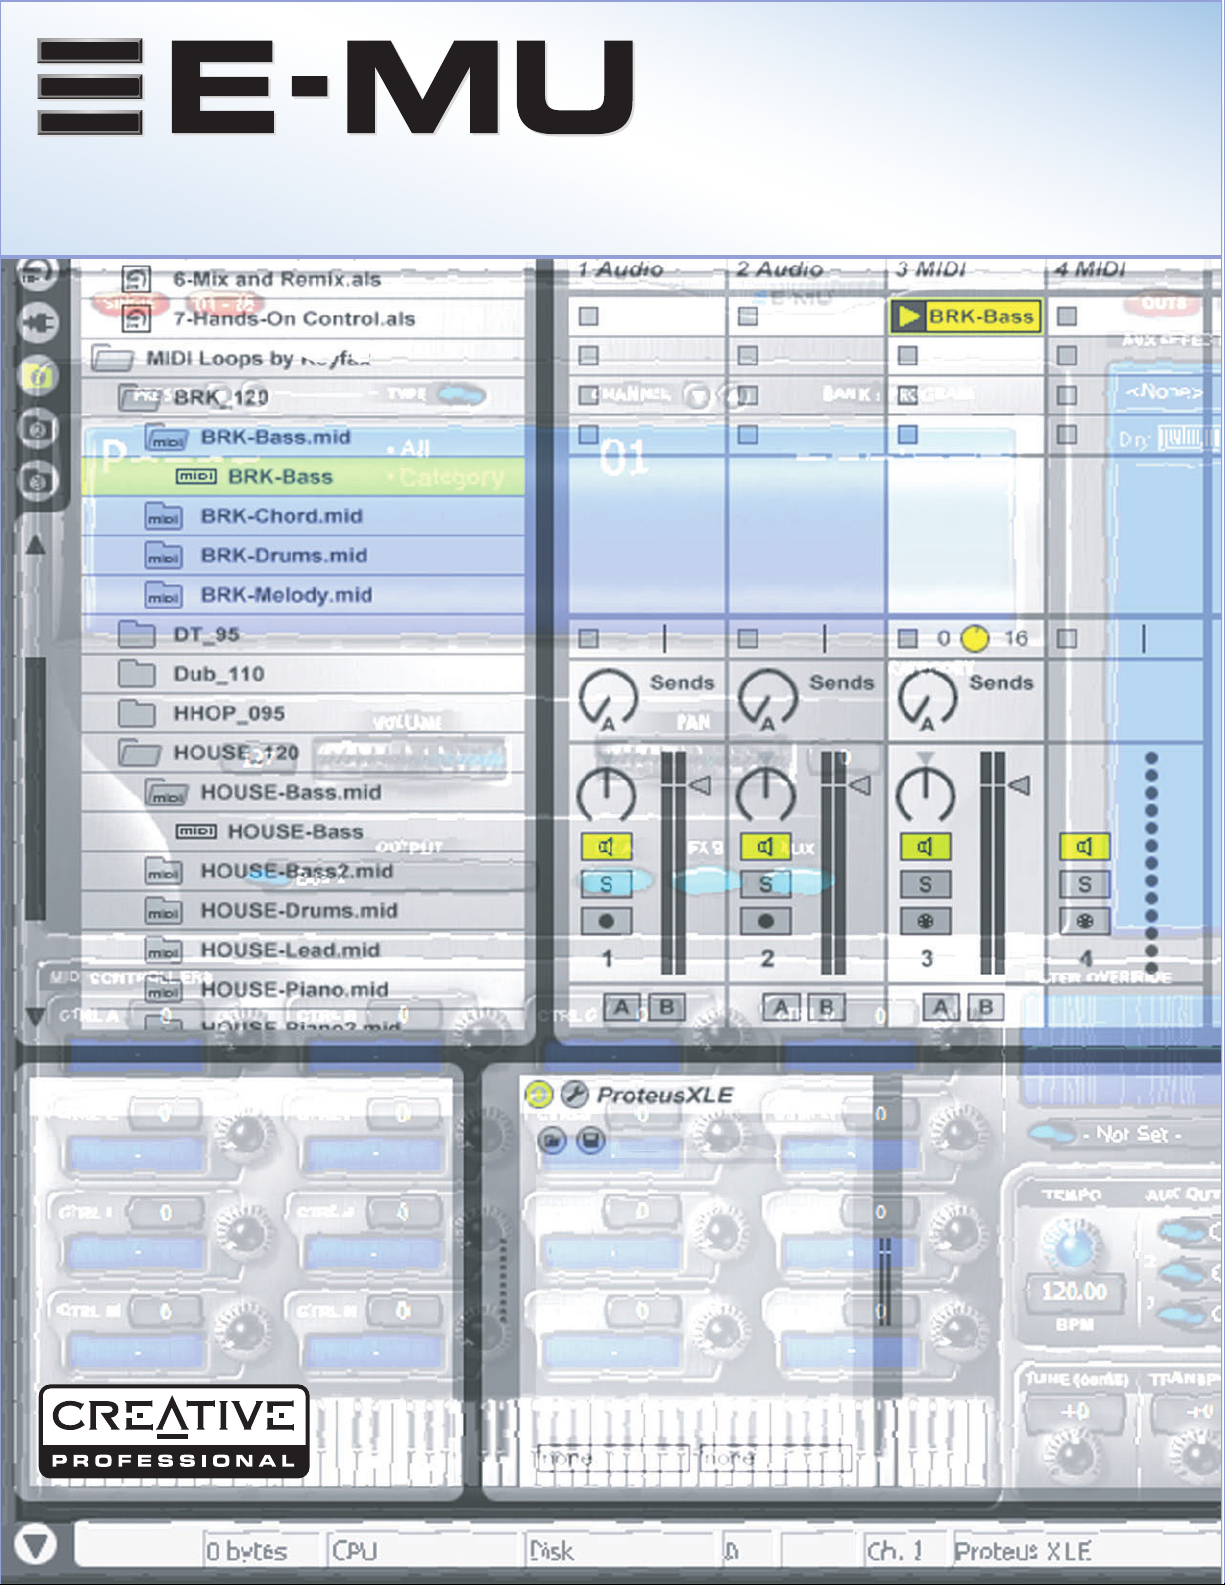Collapse the BRK_120 folder

pyautogui.click(x=139, y=397)
